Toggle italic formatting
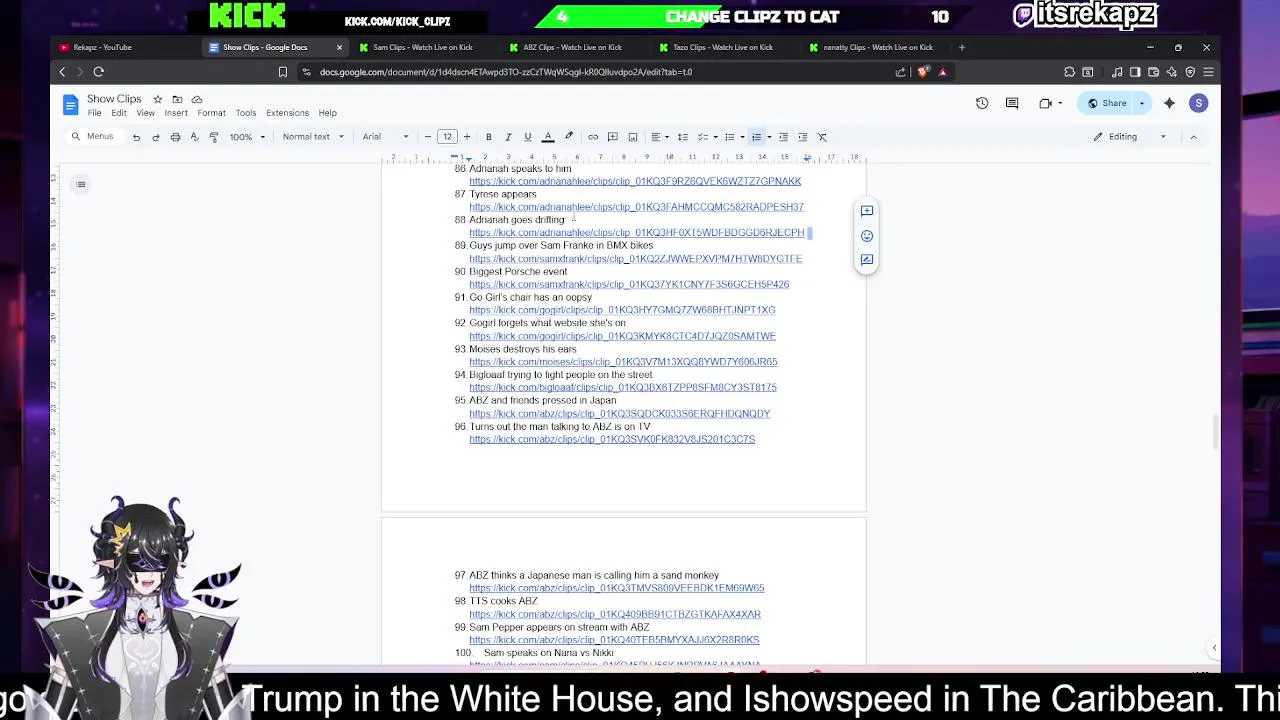Image resolution: width=1280 pixels, height=720 pixels. click(508, 137)
